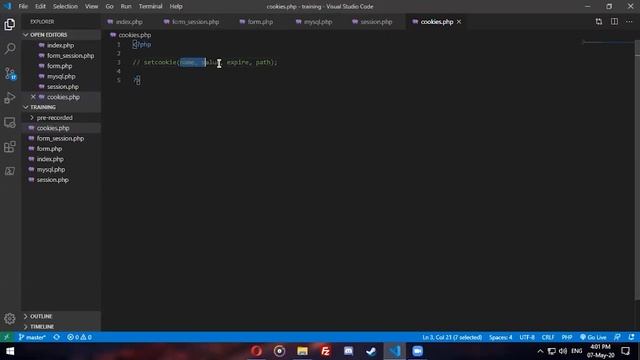This screenshot has height=360, width=640.
Task: Open the Source Control view
Action: (10, 73)
